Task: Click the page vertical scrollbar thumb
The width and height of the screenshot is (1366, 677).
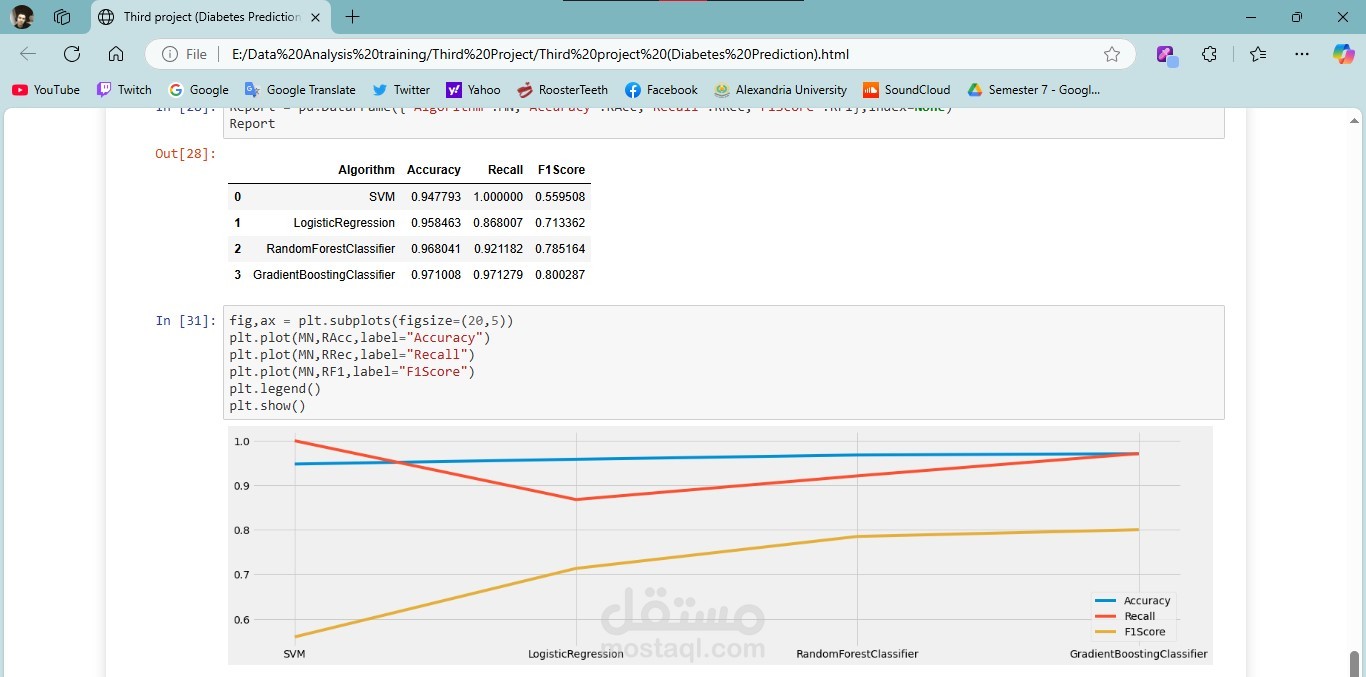Action: (1355, 664)
